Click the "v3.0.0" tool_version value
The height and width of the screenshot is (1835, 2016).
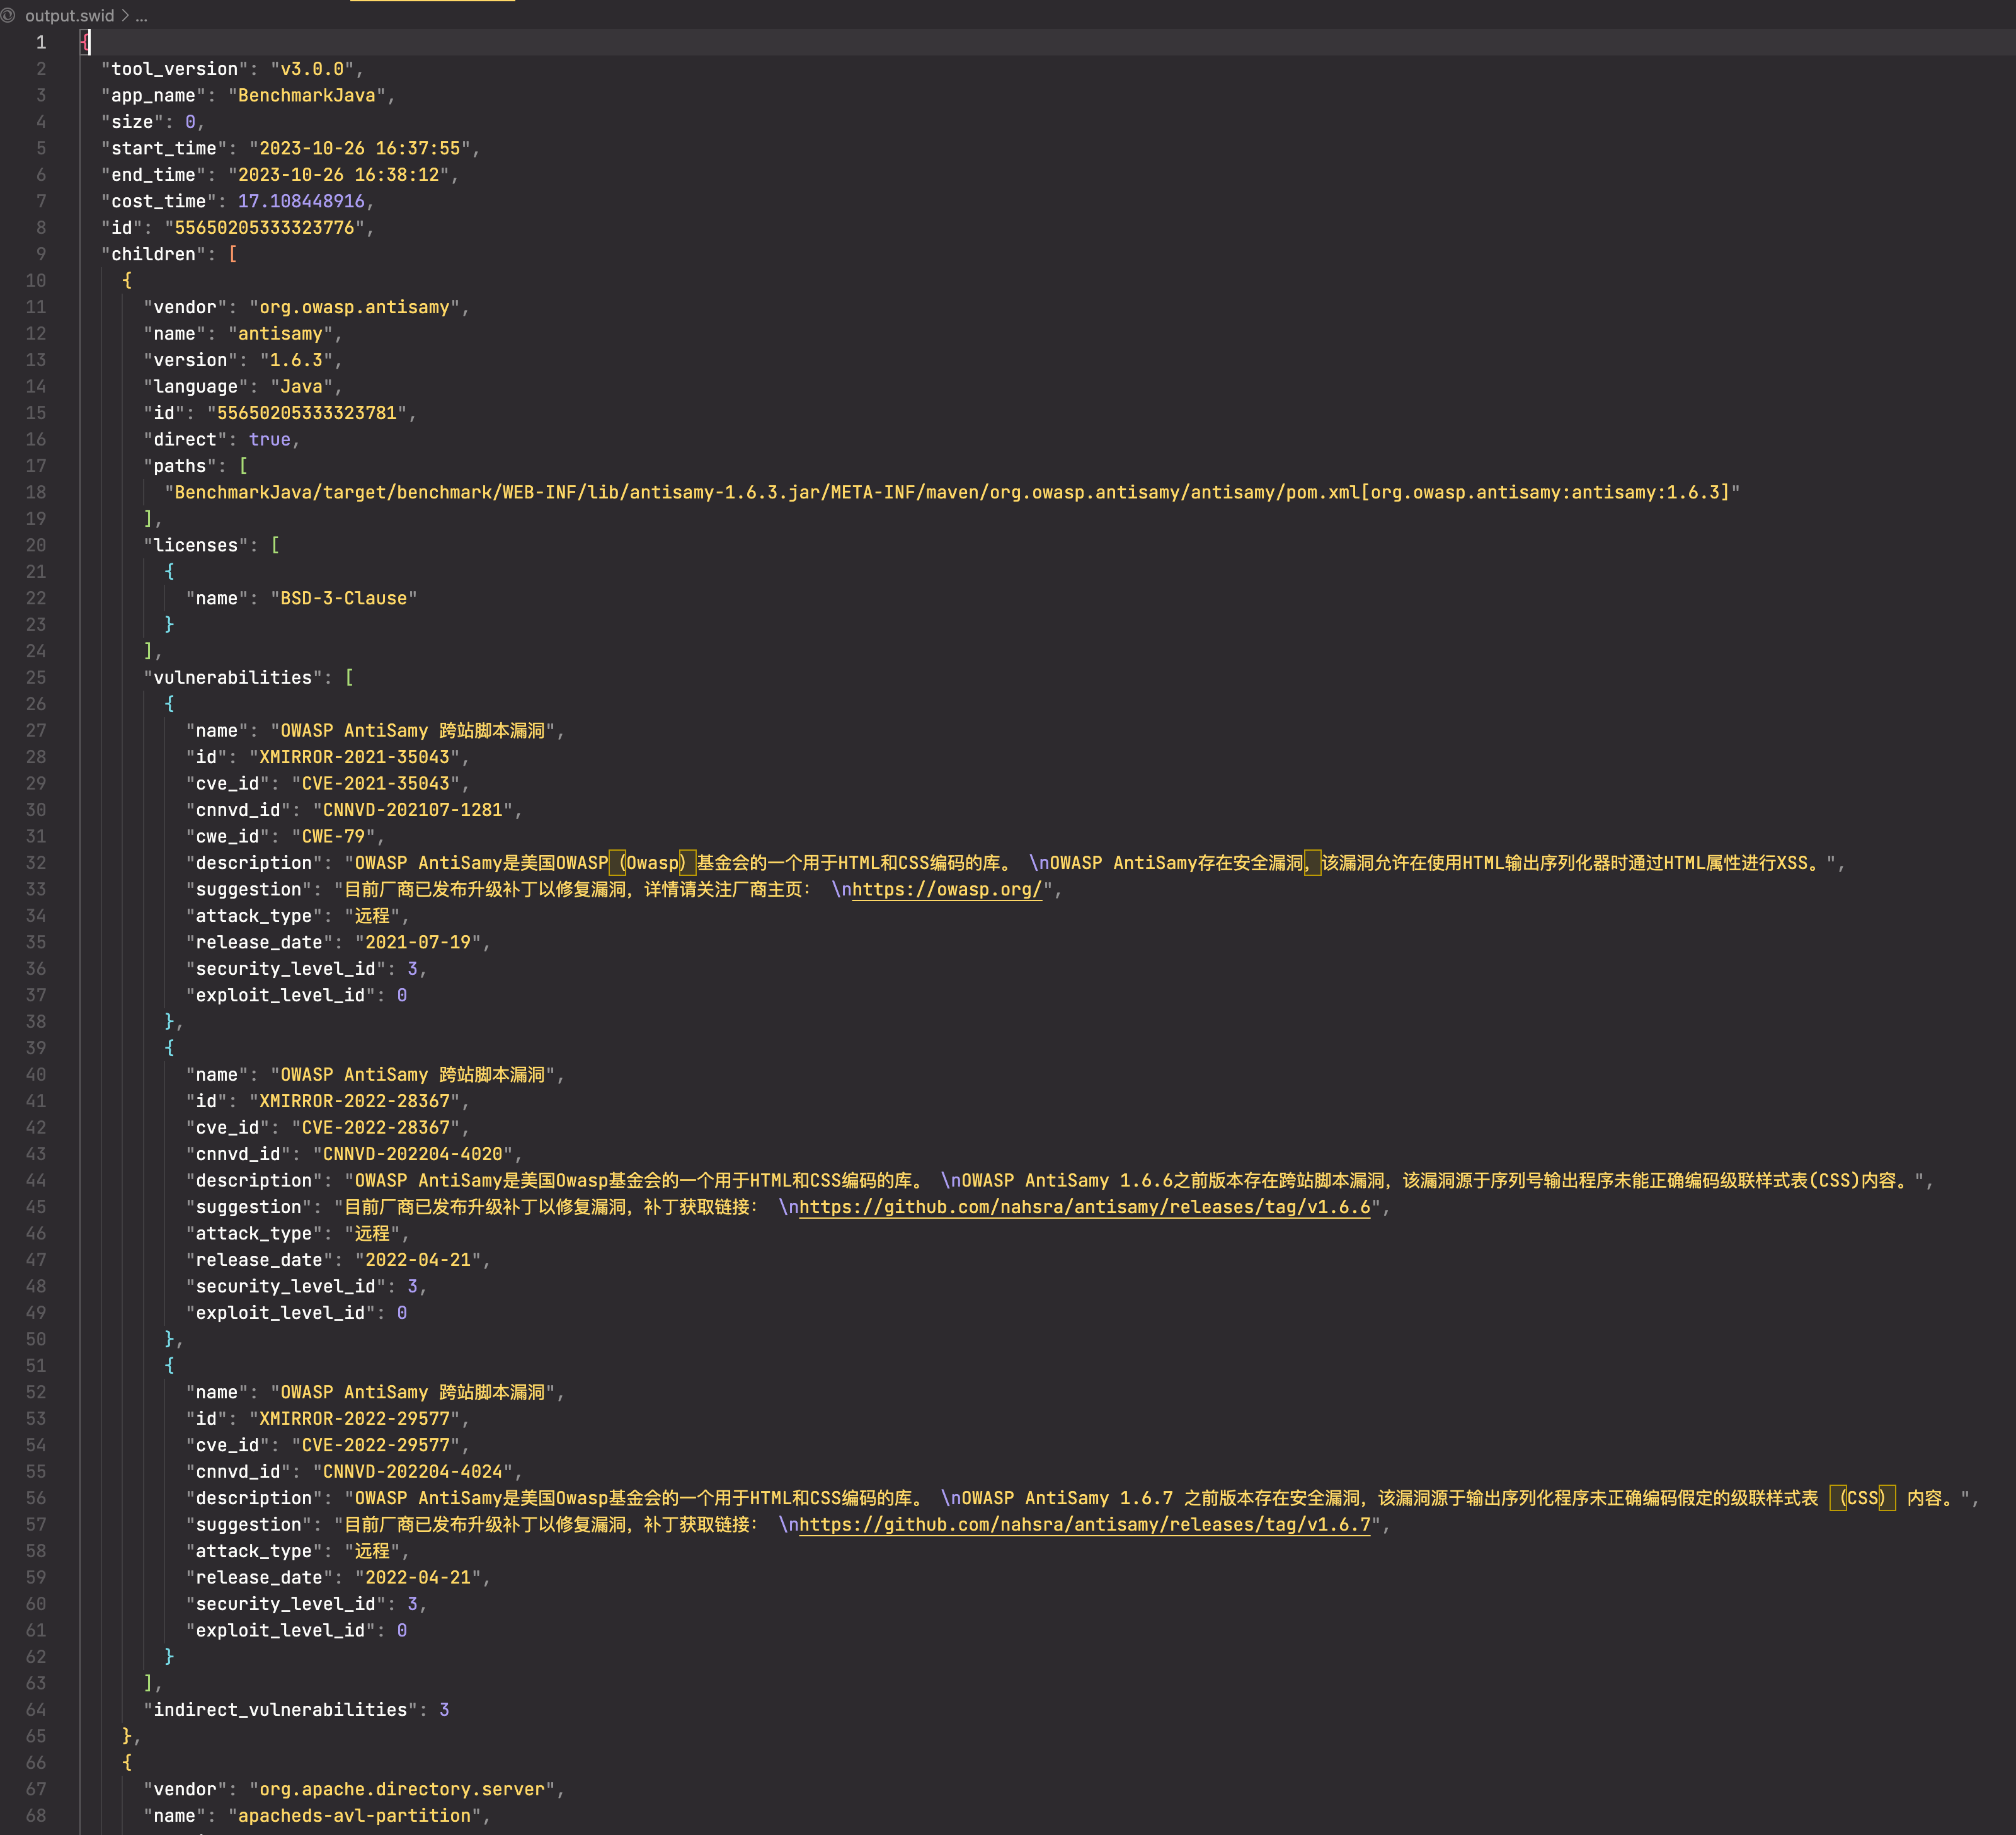(x=312, y=69)
